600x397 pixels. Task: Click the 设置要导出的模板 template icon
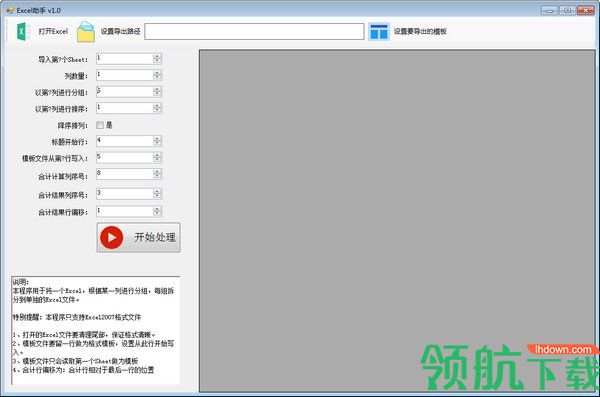click(x=379, y=31)
